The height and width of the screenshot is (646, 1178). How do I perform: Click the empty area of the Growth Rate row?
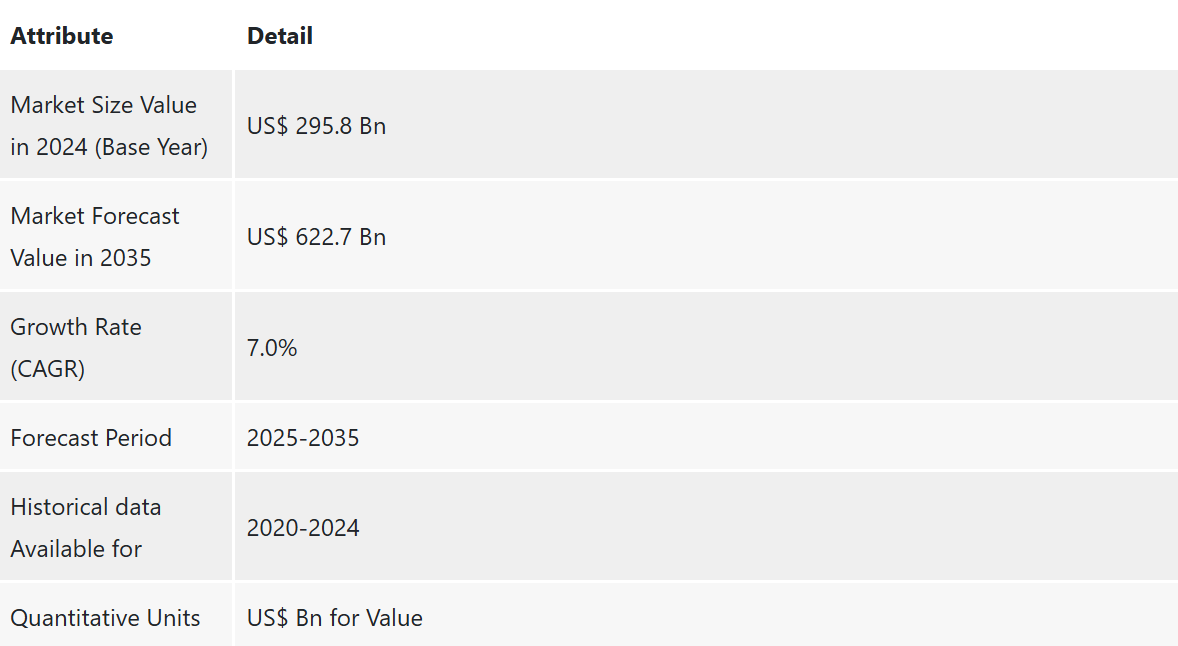(x=736, y=348)
